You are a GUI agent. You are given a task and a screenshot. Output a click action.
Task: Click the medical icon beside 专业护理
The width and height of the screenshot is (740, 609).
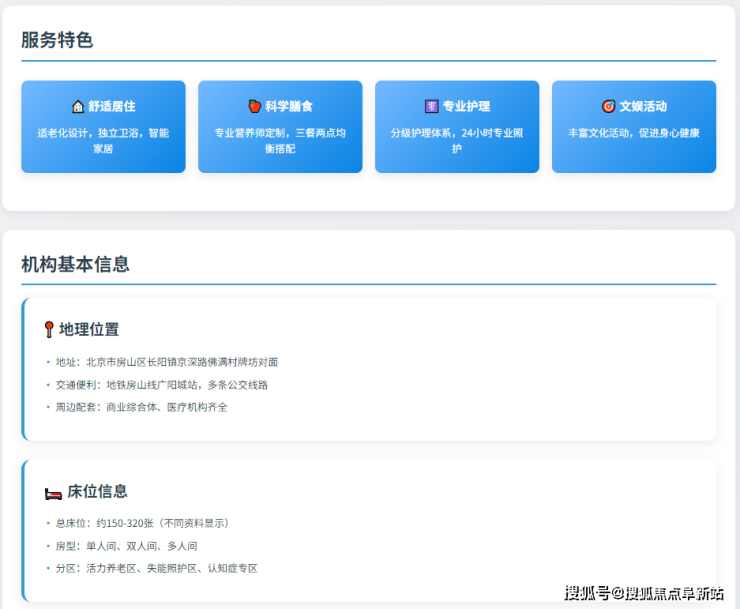(x=432, y=106)
